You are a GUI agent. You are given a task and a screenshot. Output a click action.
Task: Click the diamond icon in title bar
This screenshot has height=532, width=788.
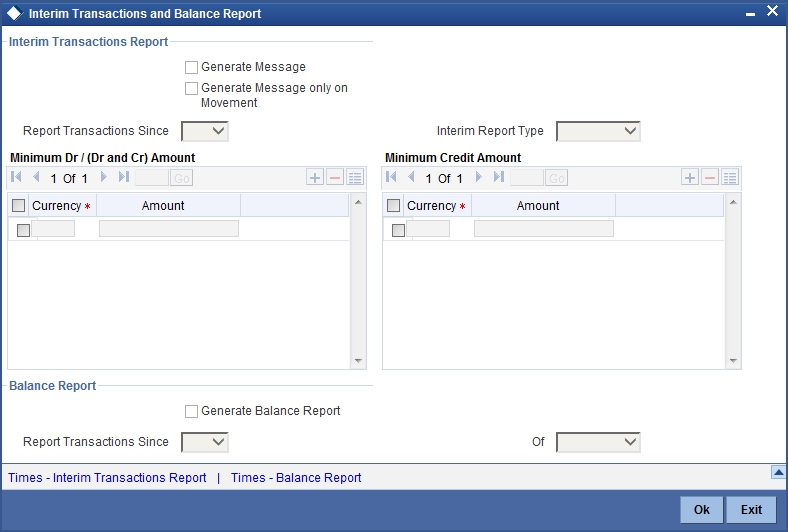click(x=15, y=14)
